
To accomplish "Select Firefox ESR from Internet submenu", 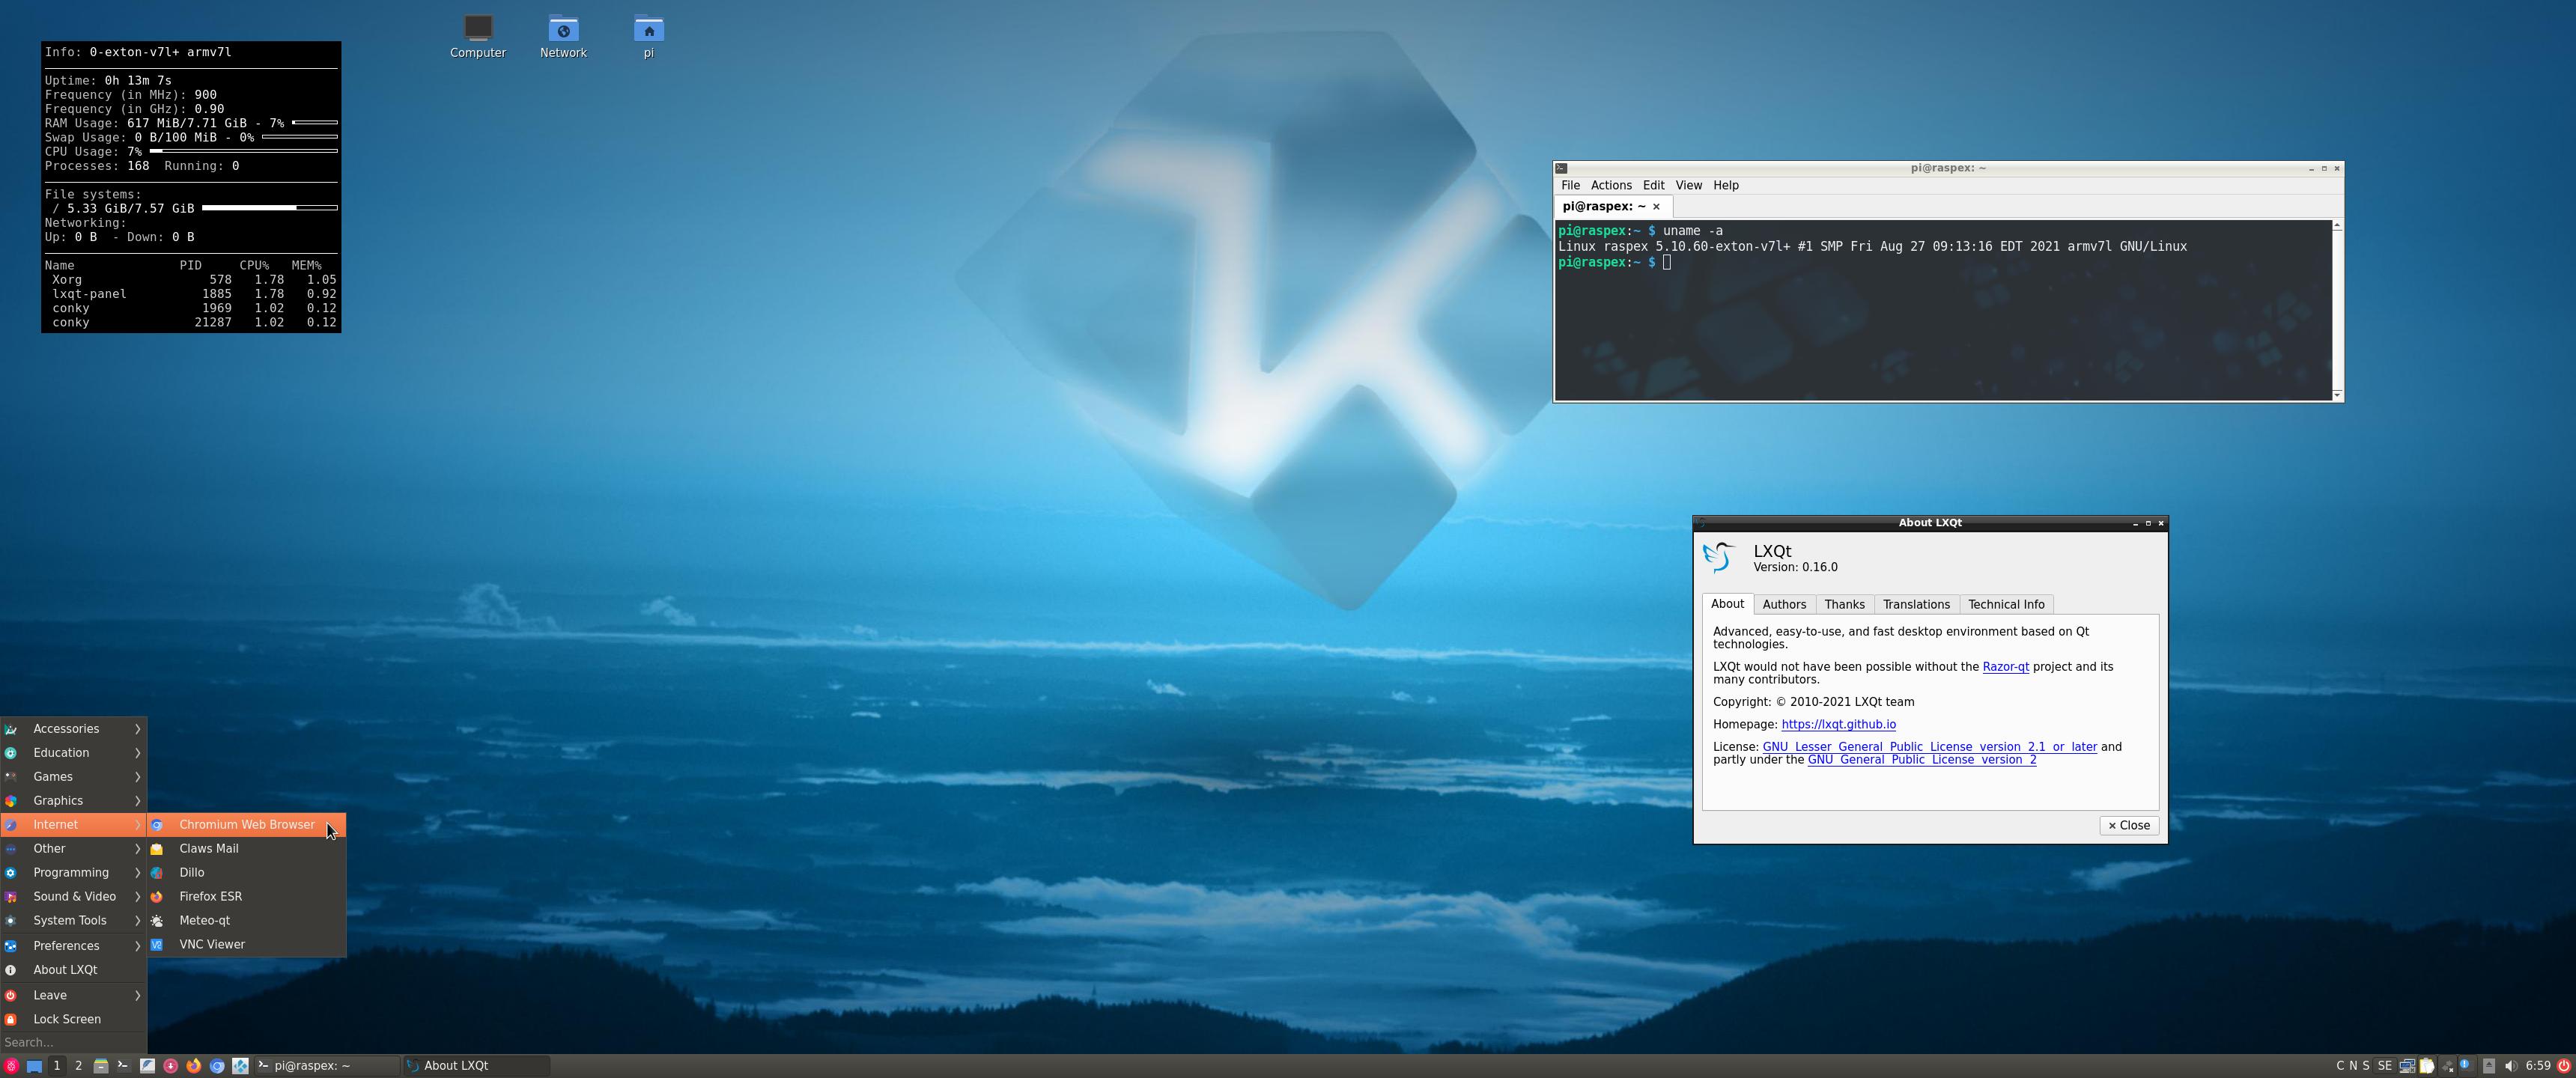I will [x=210, y=895].
